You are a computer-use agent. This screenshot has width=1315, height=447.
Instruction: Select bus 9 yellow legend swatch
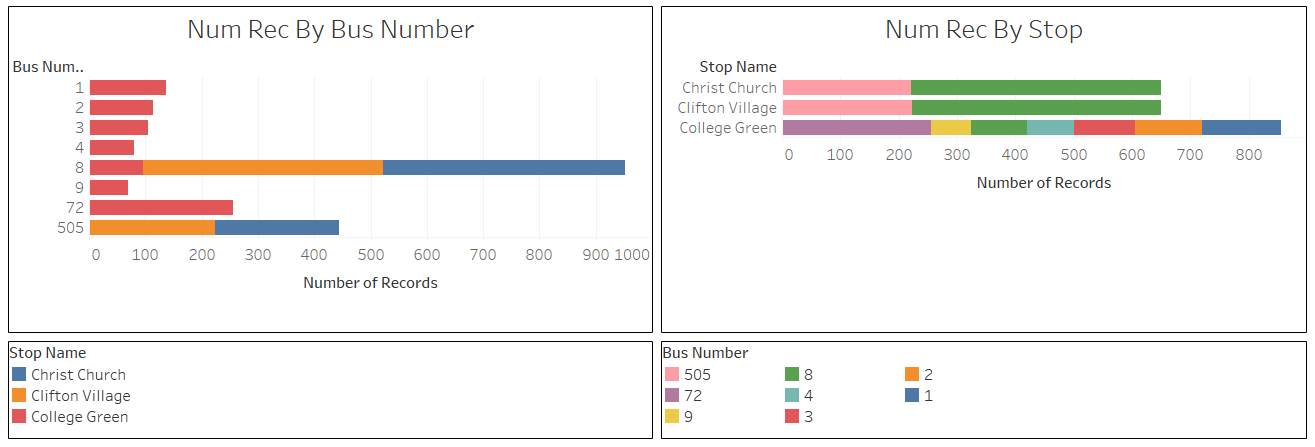(672, 416)
